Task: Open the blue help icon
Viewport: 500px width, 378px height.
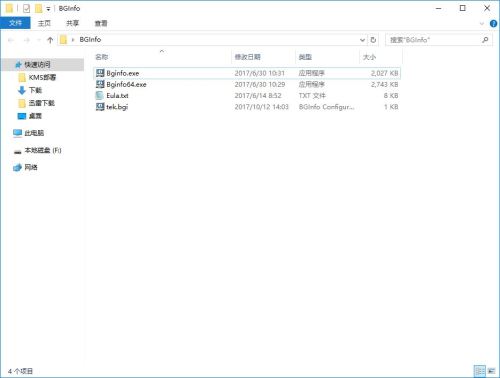Action: pyautogui.click(x=493, y=23)
